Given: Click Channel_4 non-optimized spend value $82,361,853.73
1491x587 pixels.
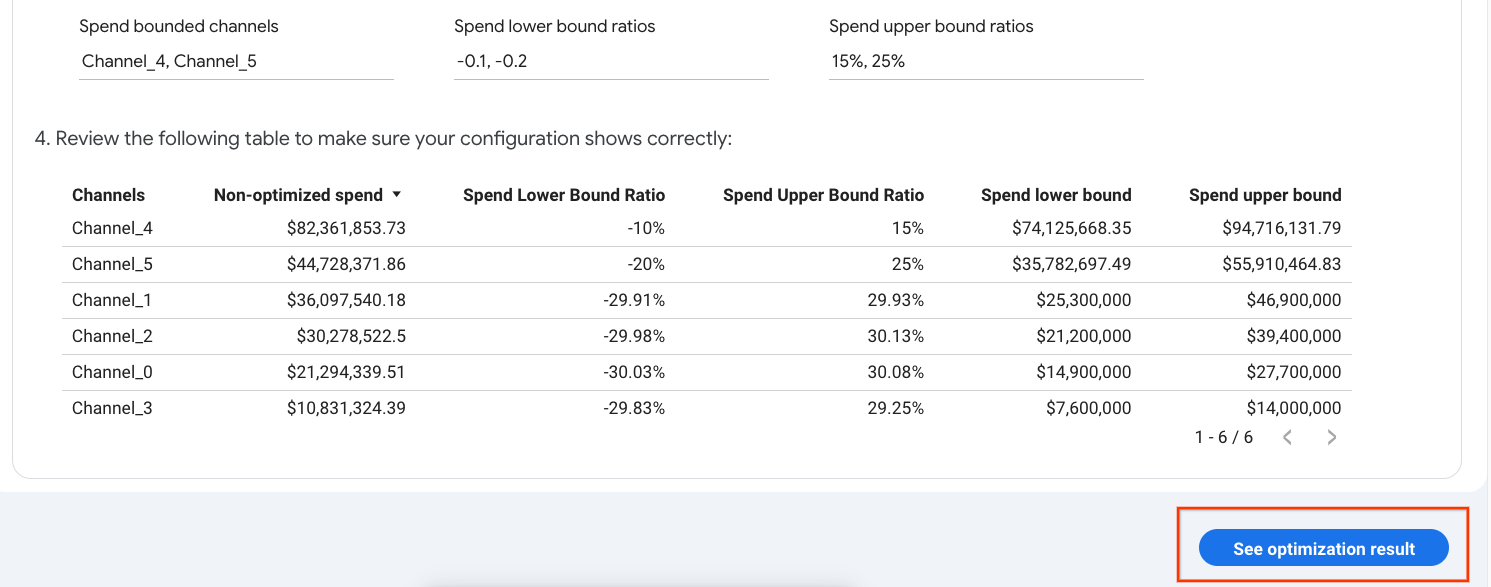Looking at the screenshot, I should pos(346,228).
